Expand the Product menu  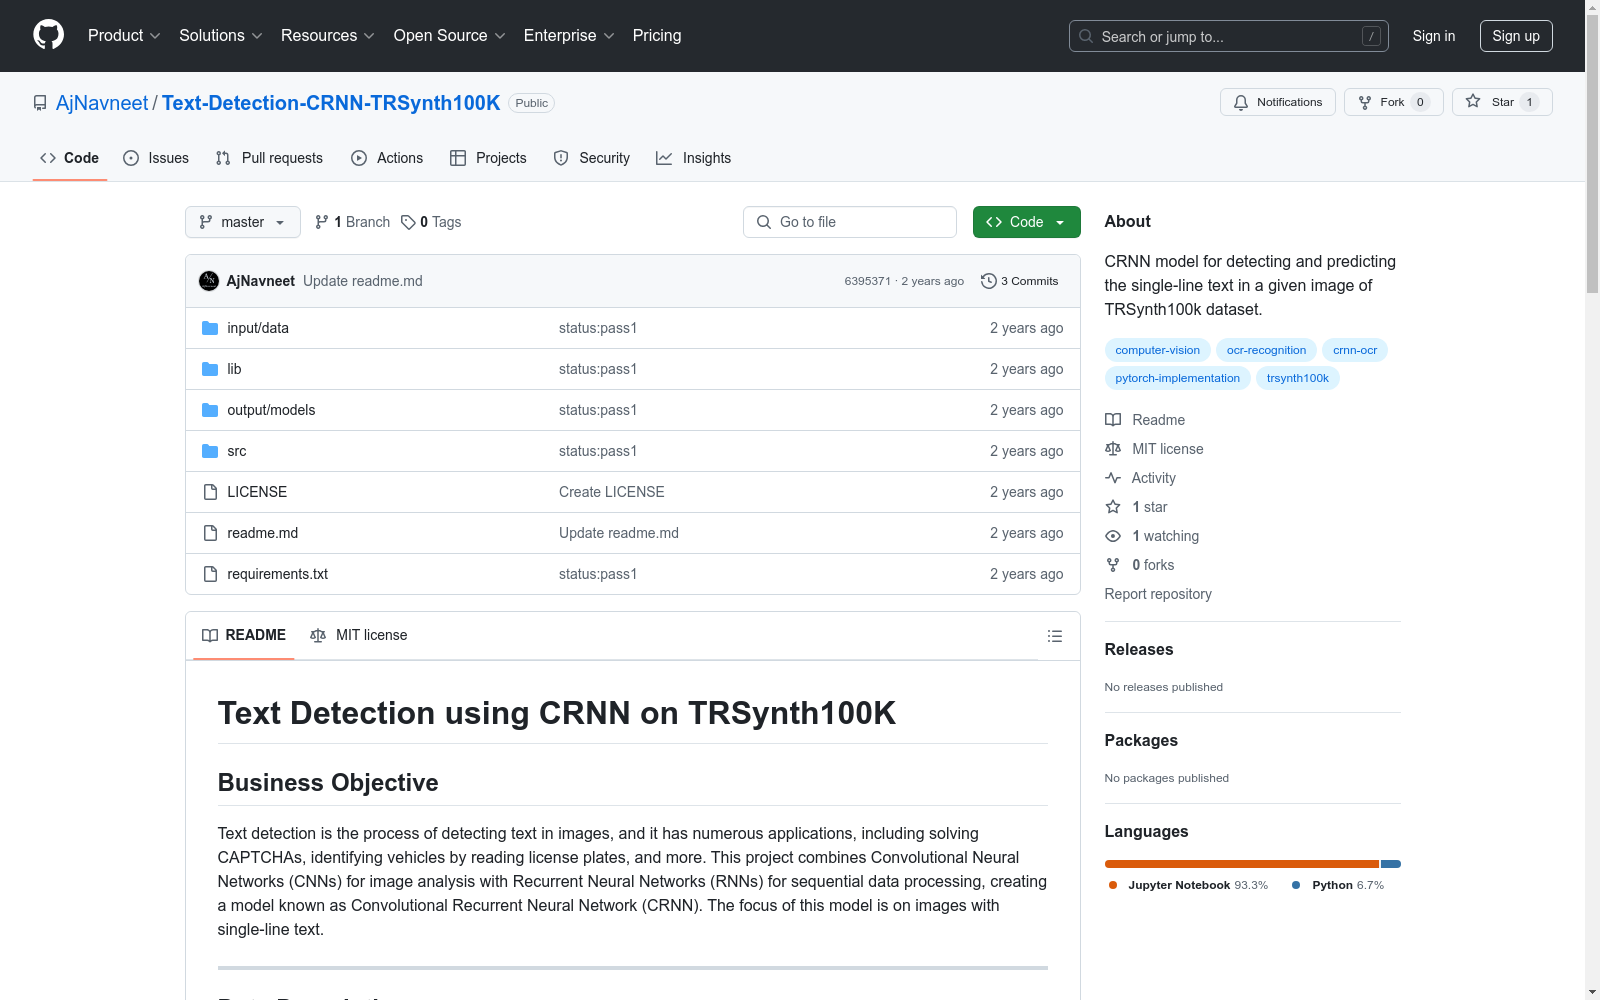(x=124, y=35)
